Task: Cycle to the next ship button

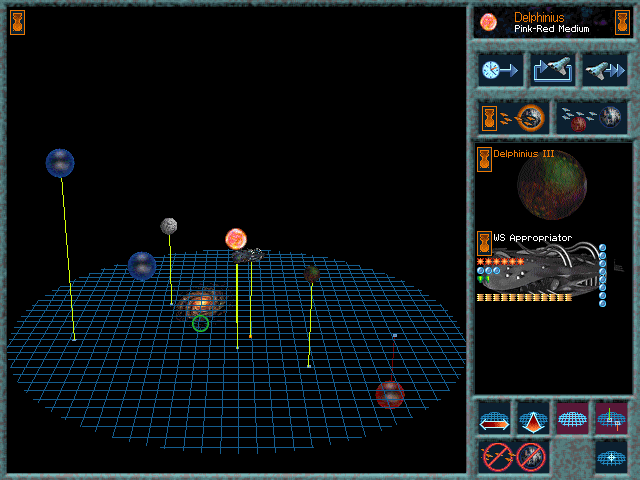Action: point(553,70)
